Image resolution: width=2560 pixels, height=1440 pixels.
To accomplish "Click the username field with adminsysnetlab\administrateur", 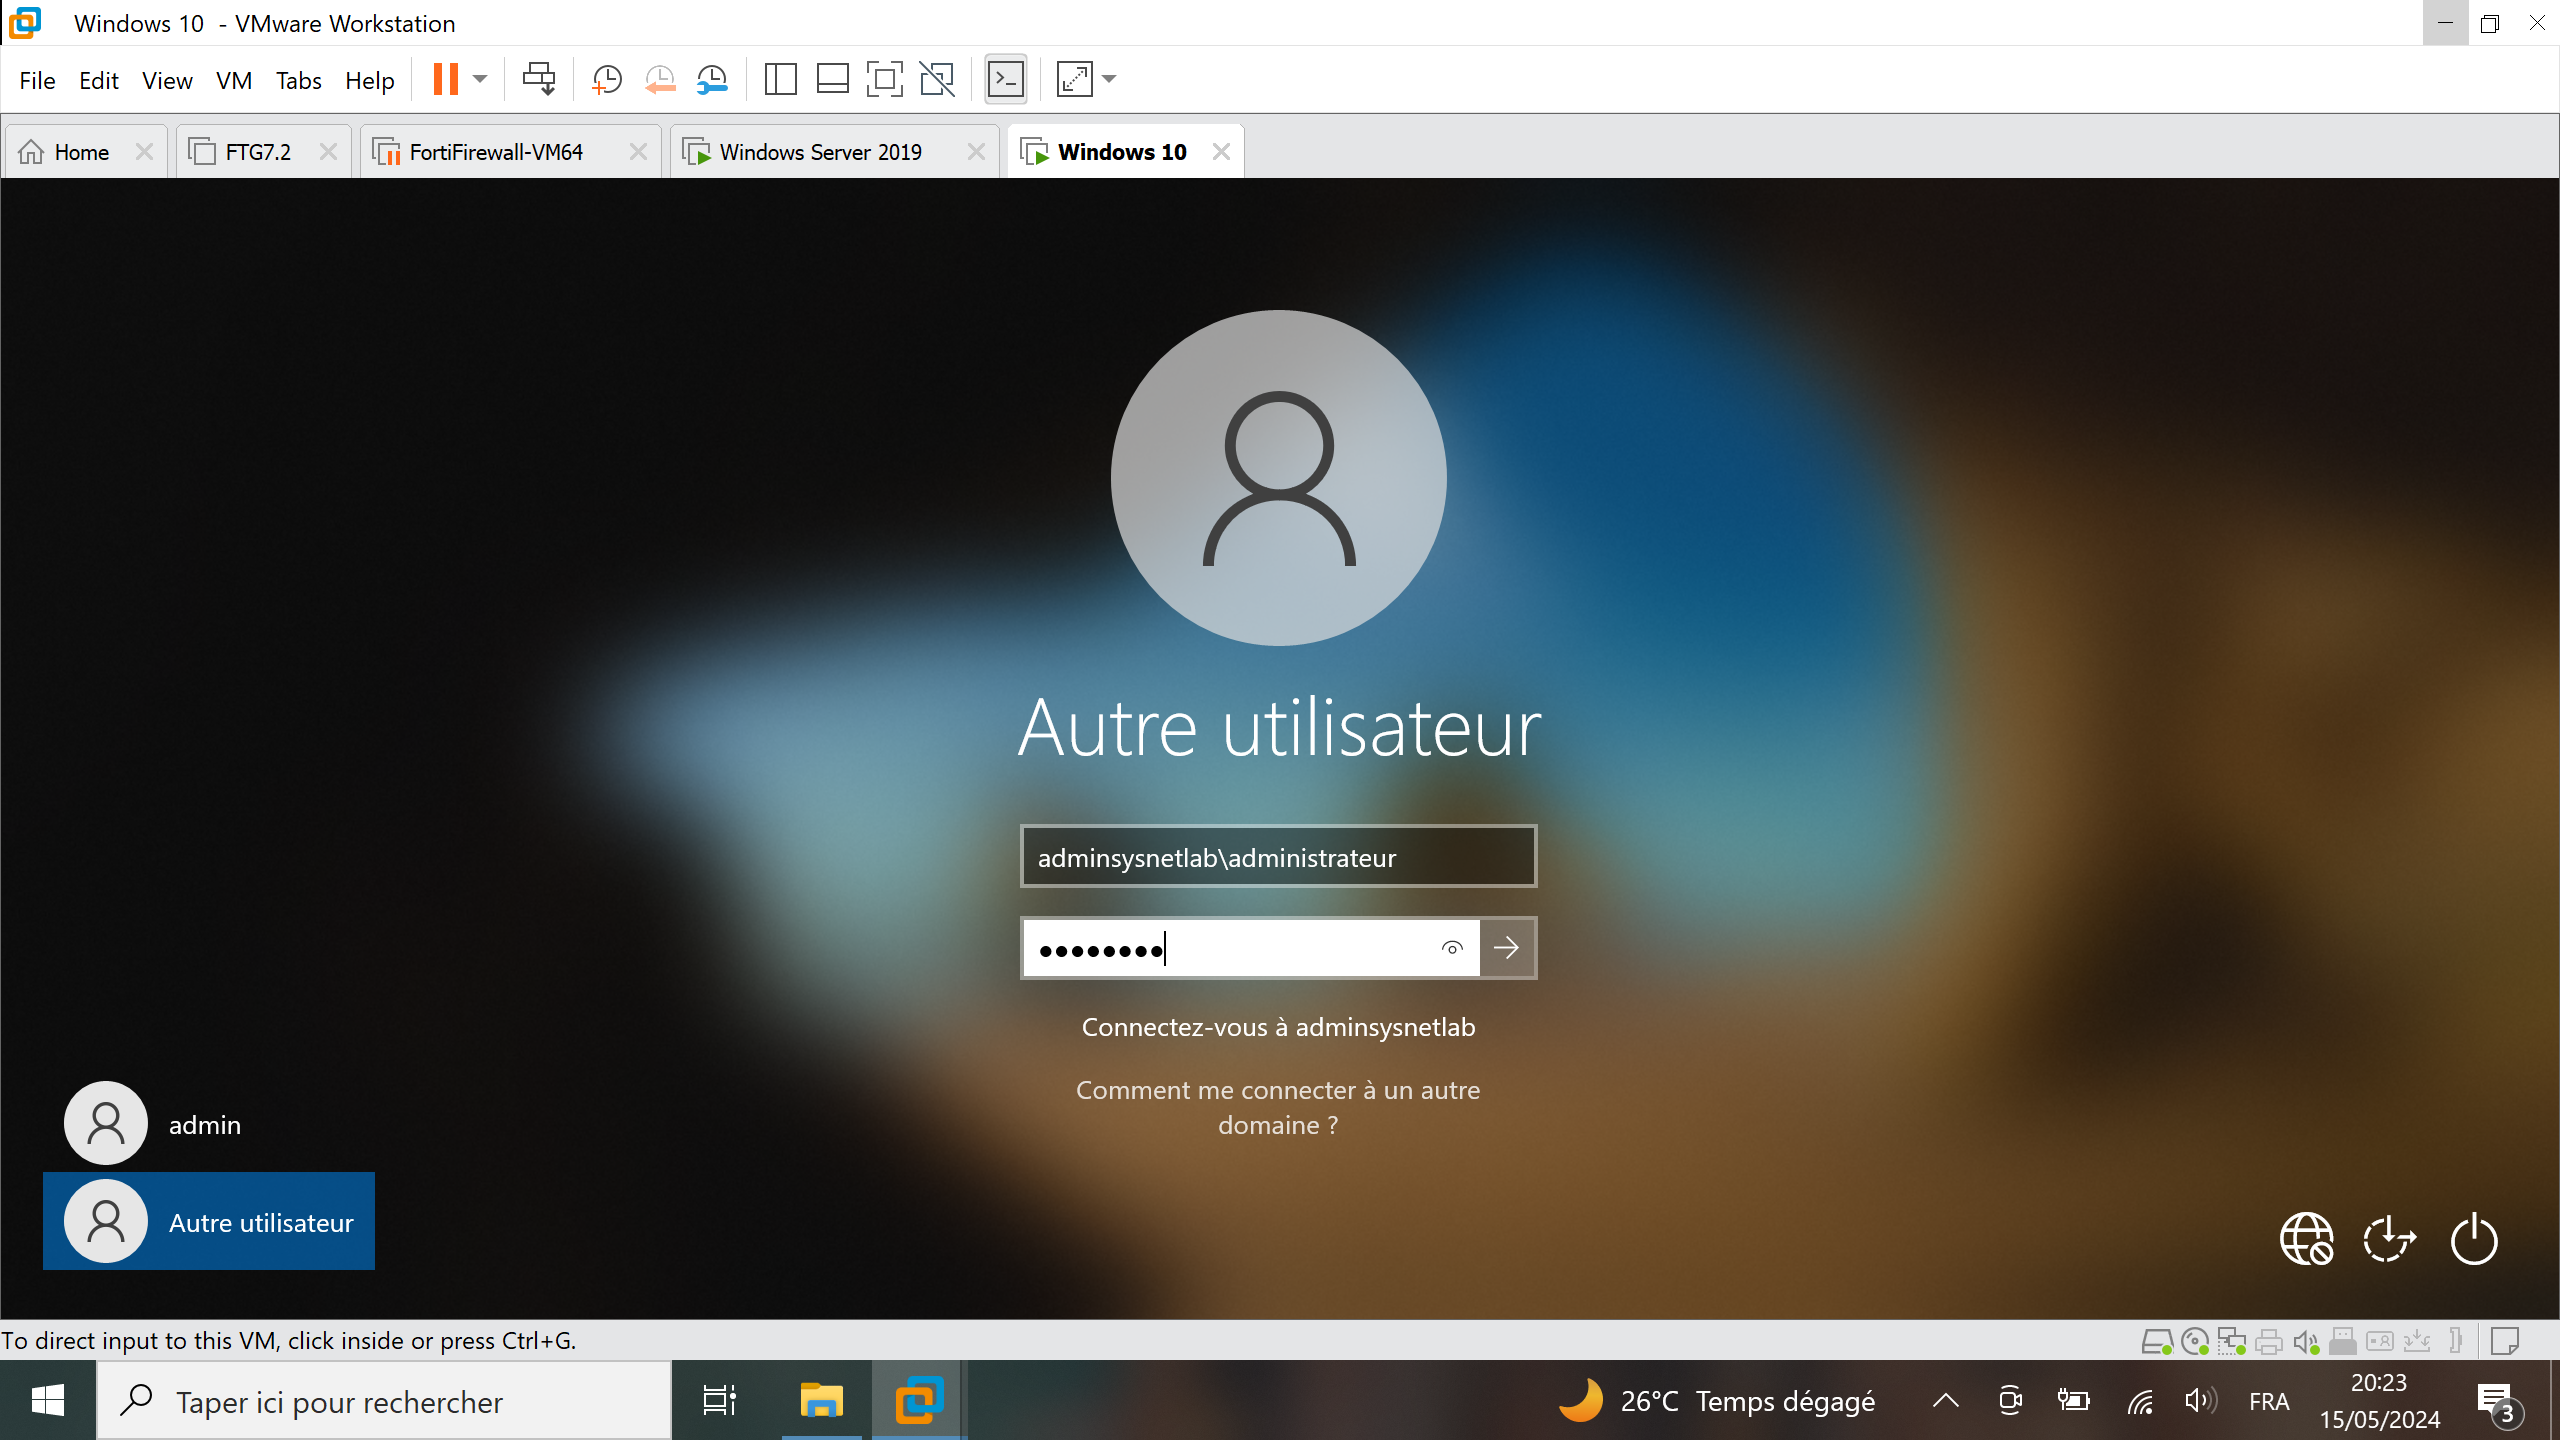I will coord(1278,856).
